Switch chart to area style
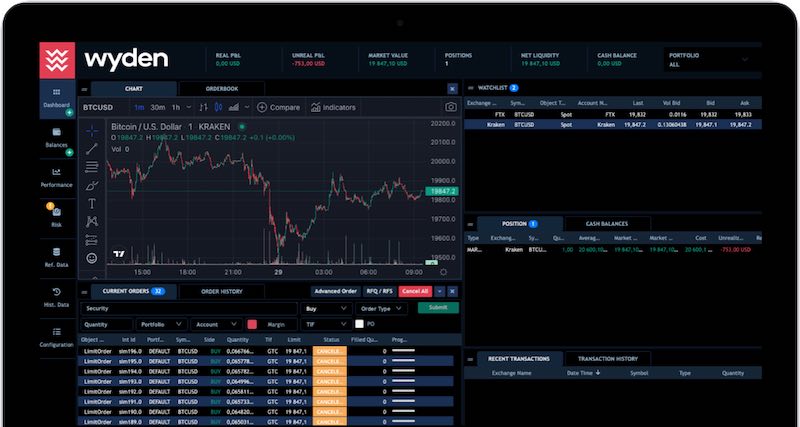 click(x=234, y=107)
